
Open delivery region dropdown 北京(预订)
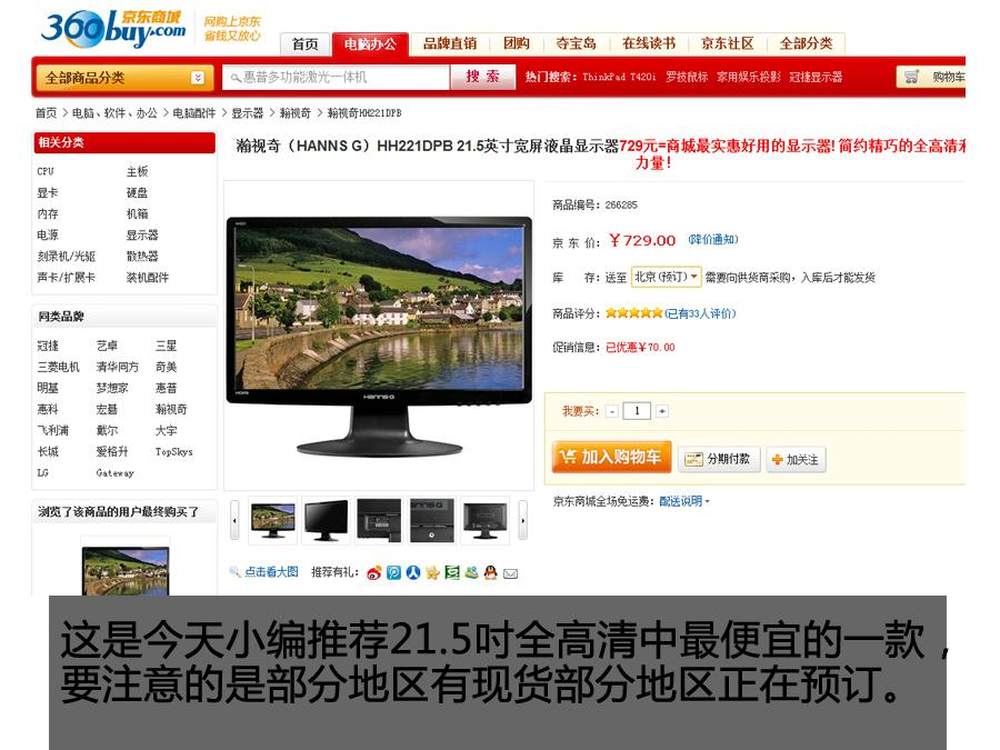(666, 277)
